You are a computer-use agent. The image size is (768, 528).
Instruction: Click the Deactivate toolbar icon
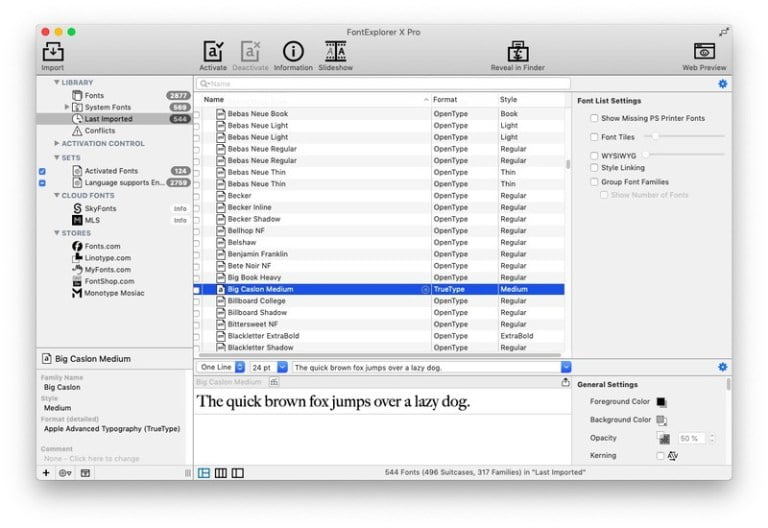click(250, 51)
